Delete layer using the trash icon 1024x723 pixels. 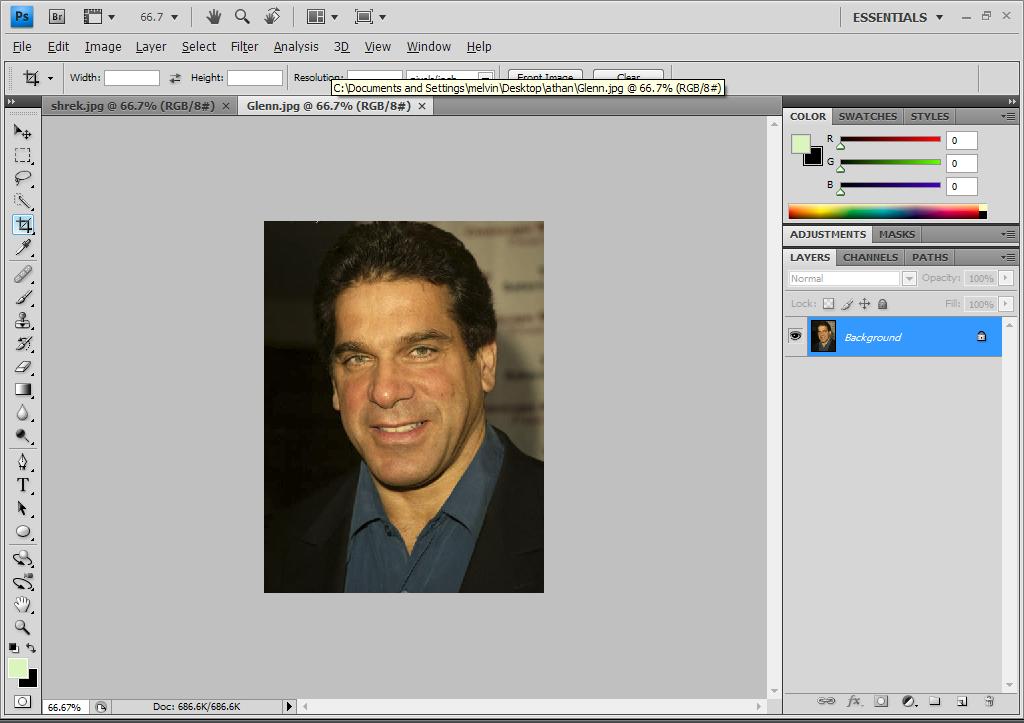point(989,701)
